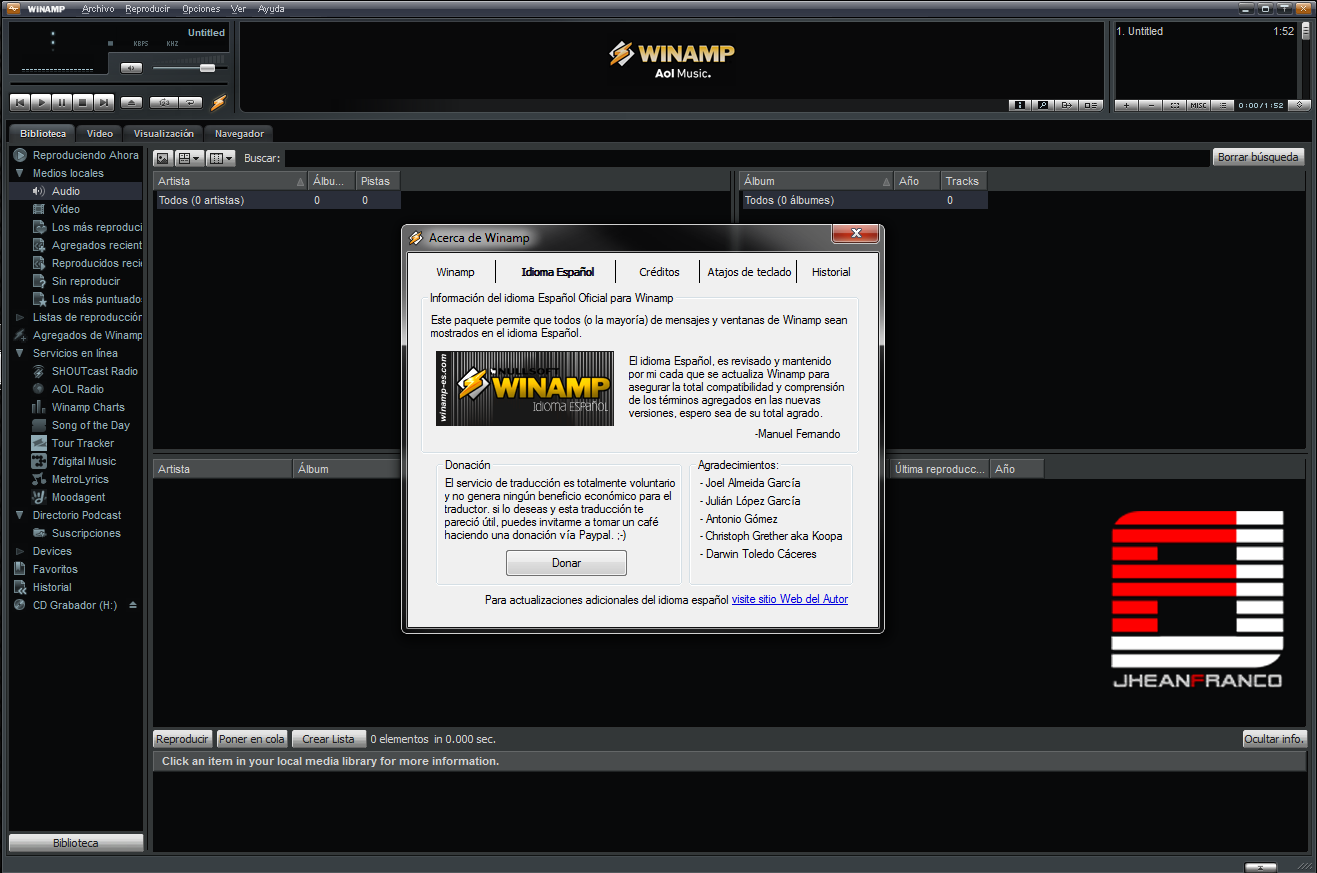Click the Biblioteca button at the bottom of the sidebar
Screen dimensions: 1317x873
coord(76,843)
